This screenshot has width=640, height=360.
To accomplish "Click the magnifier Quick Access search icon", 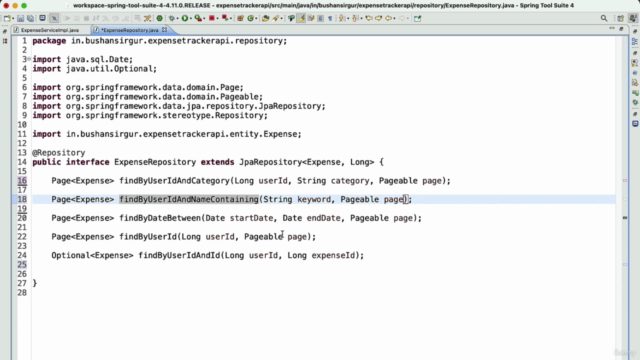I will pos(604,18).
